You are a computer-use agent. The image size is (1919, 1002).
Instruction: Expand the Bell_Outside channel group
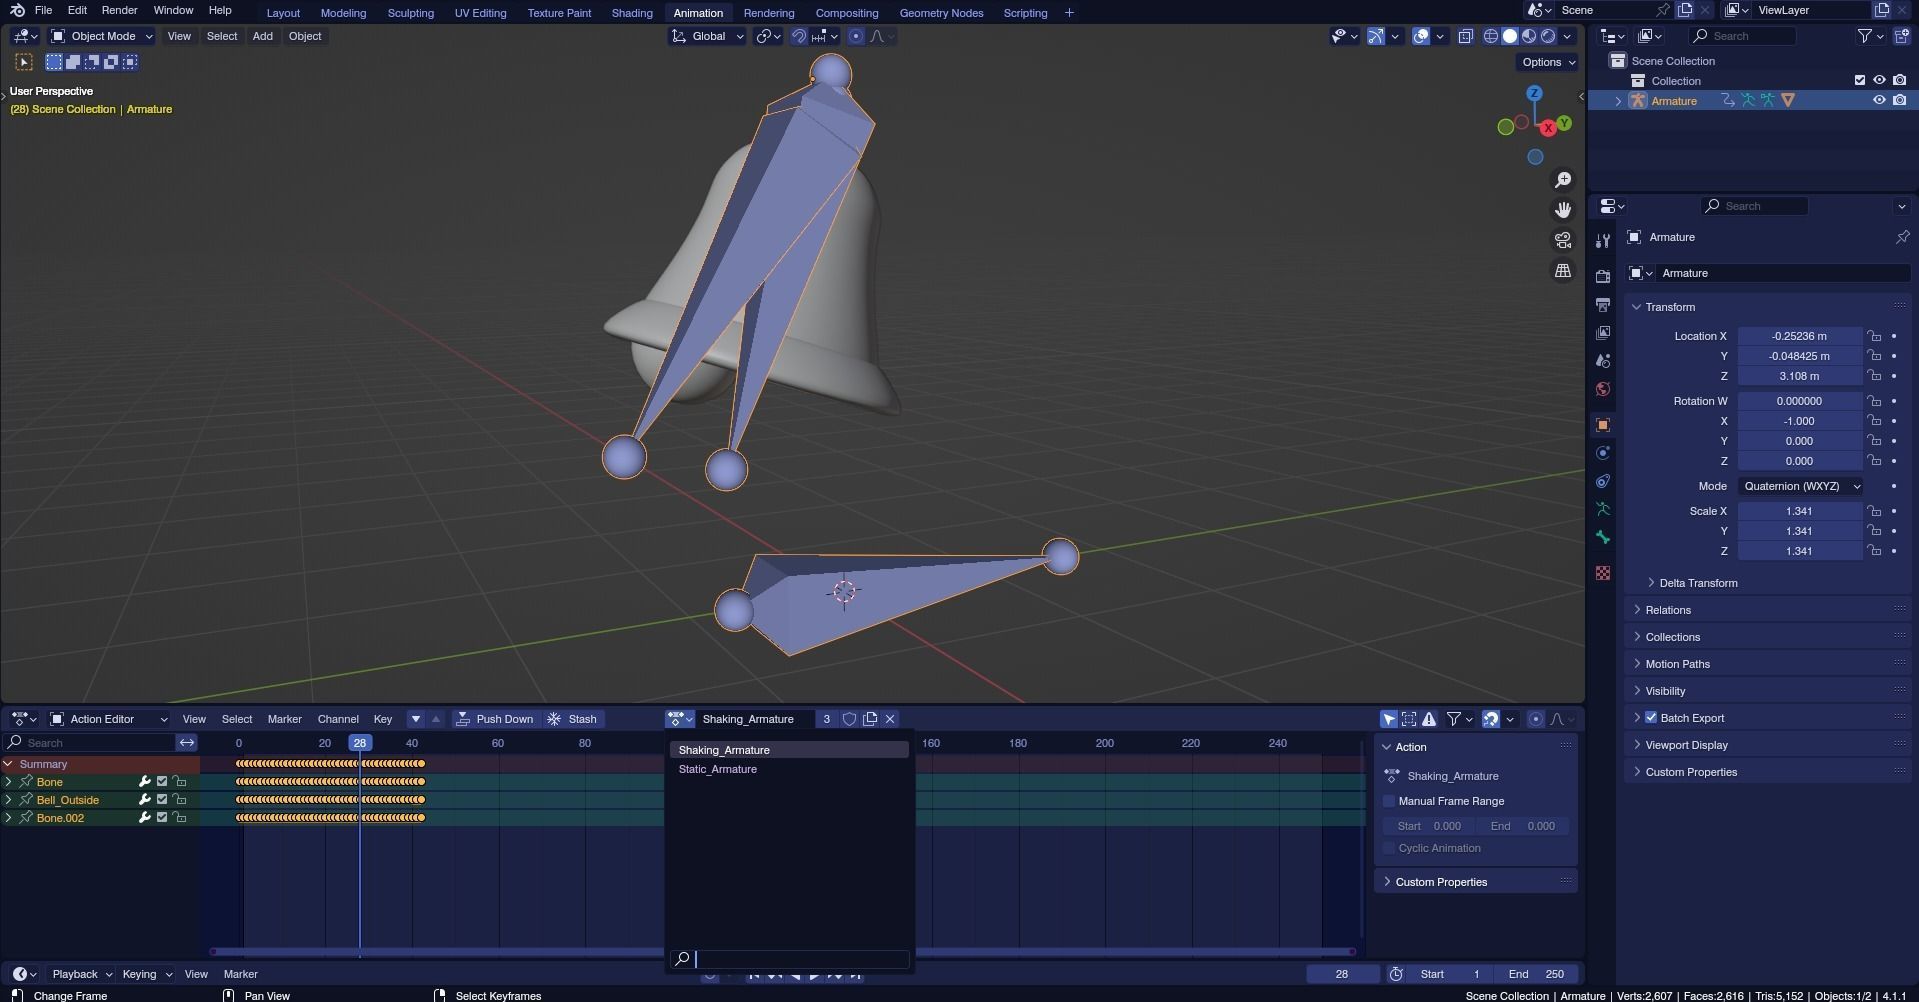click(9, 800)
